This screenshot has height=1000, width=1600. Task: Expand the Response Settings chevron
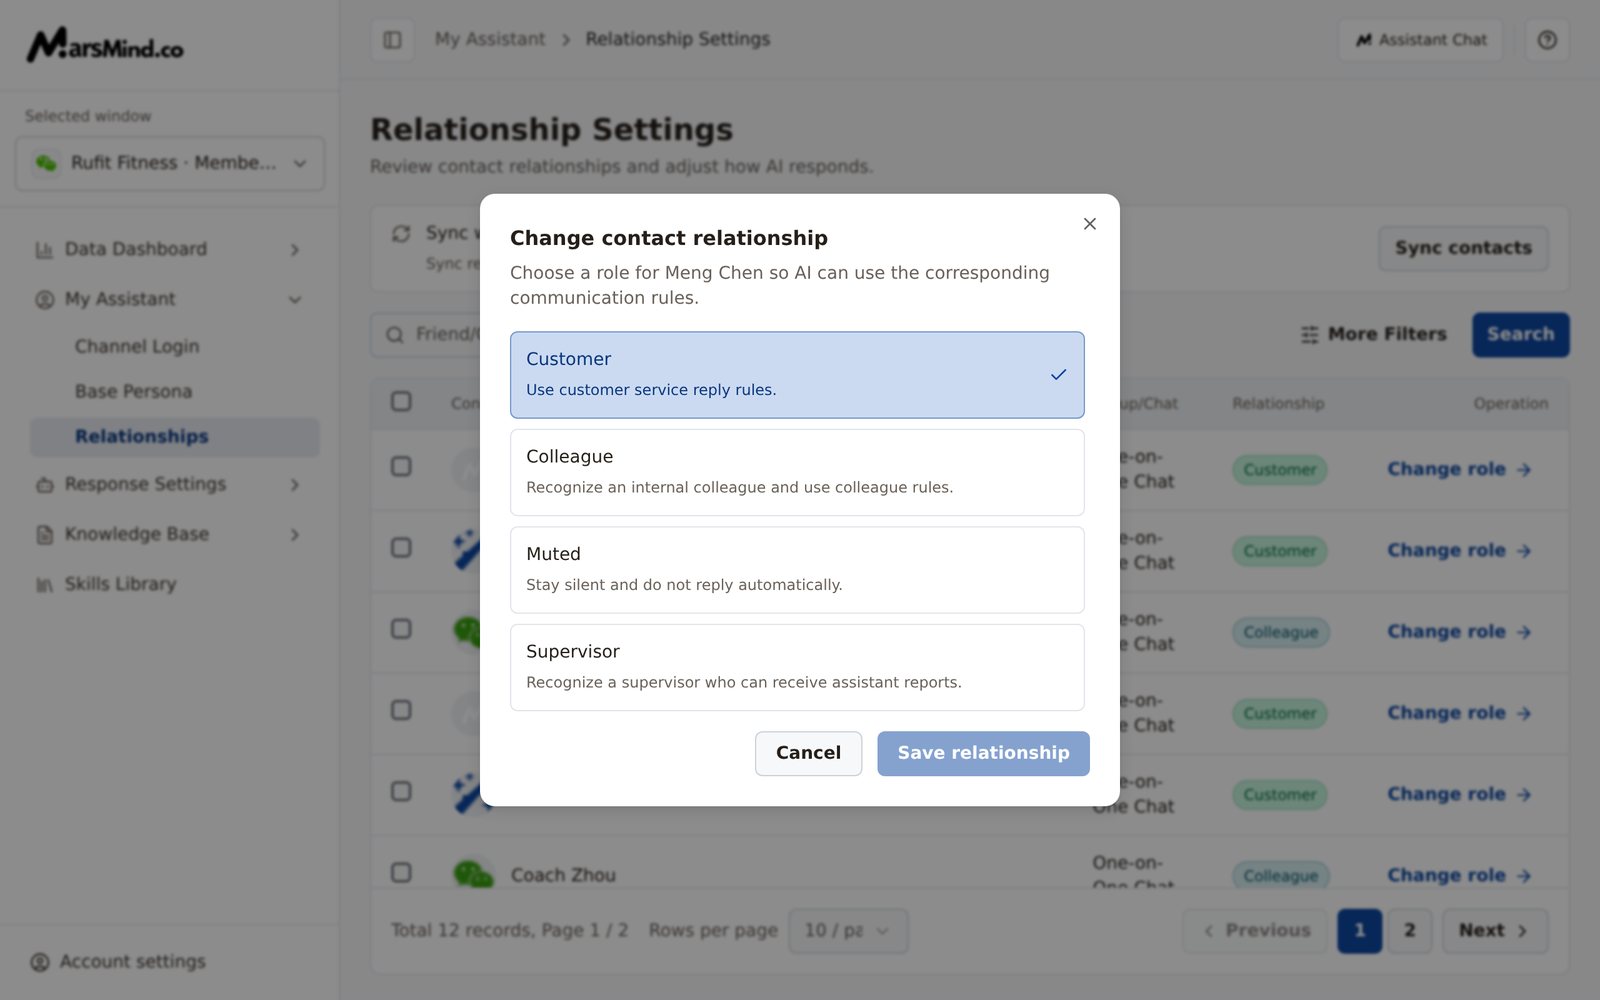pyautogui.click(x=295, y=484)
